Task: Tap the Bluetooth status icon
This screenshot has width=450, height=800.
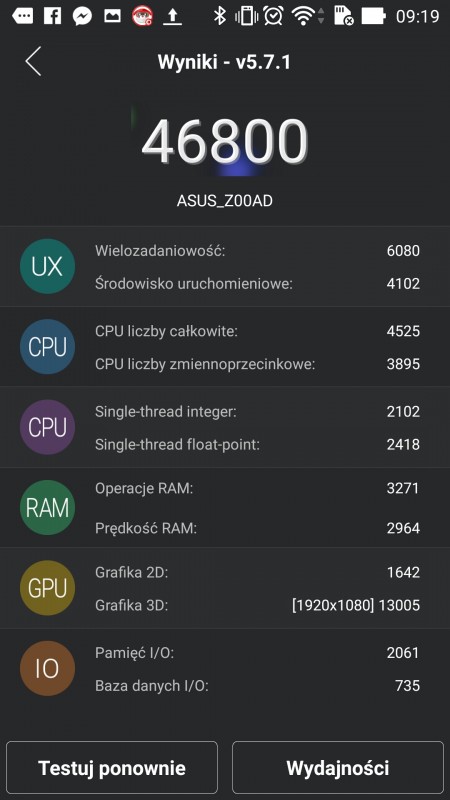Action: pos(220,16)
